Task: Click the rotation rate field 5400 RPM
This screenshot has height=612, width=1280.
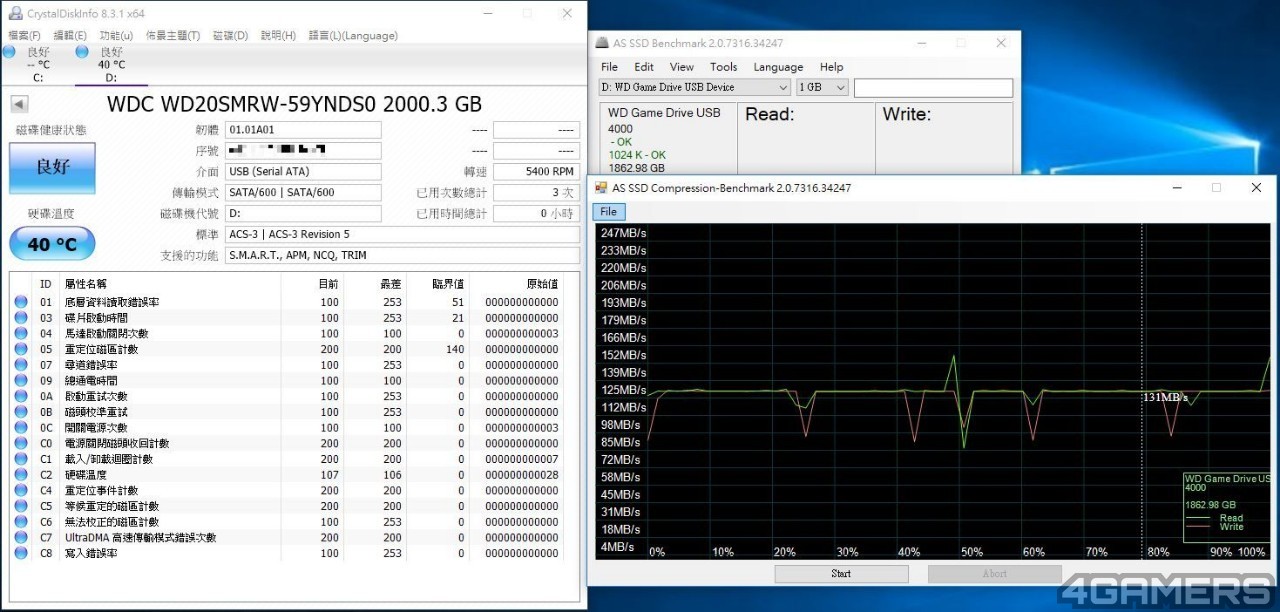Action: [x=536, y=172]
